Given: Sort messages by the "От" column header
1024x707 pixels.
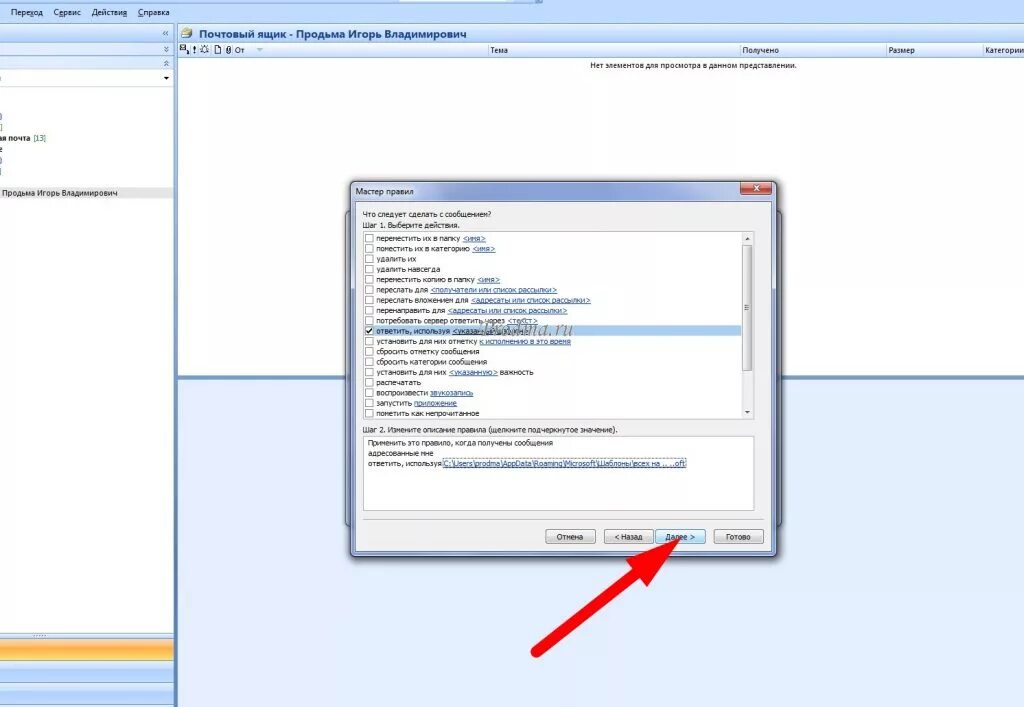Looking at the screenshot, I should 240,50.
